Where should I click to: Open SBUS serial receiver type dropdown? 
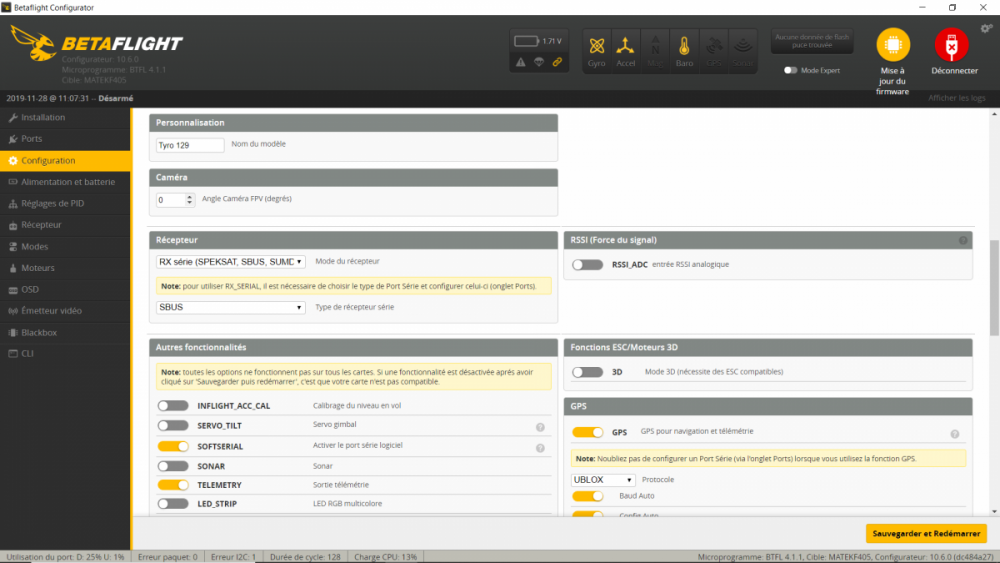coord(230,307)
